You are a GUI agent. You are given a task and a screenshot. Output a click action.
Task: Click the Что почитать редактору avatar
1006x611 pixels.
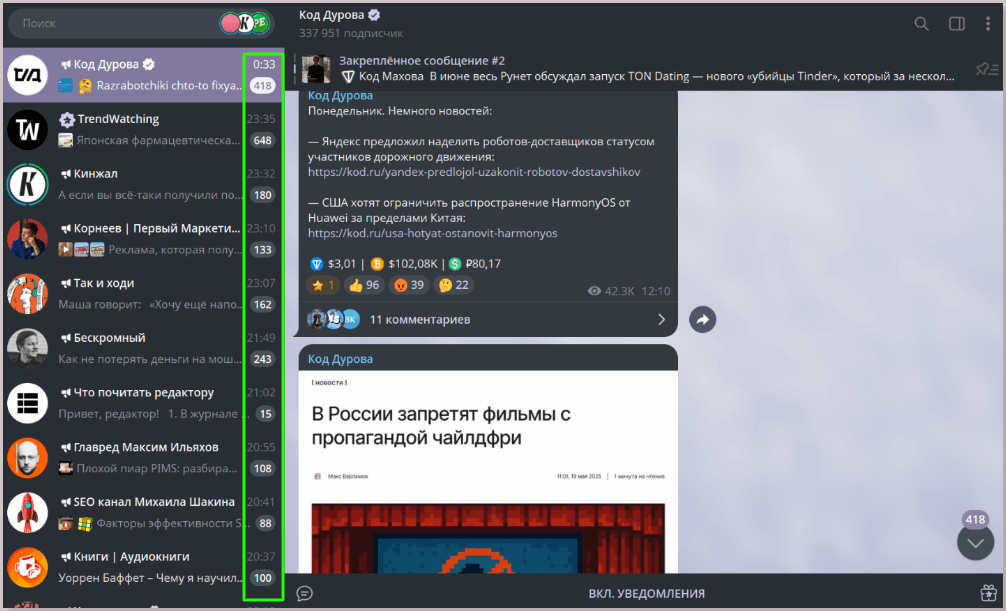tap(28, 403)
